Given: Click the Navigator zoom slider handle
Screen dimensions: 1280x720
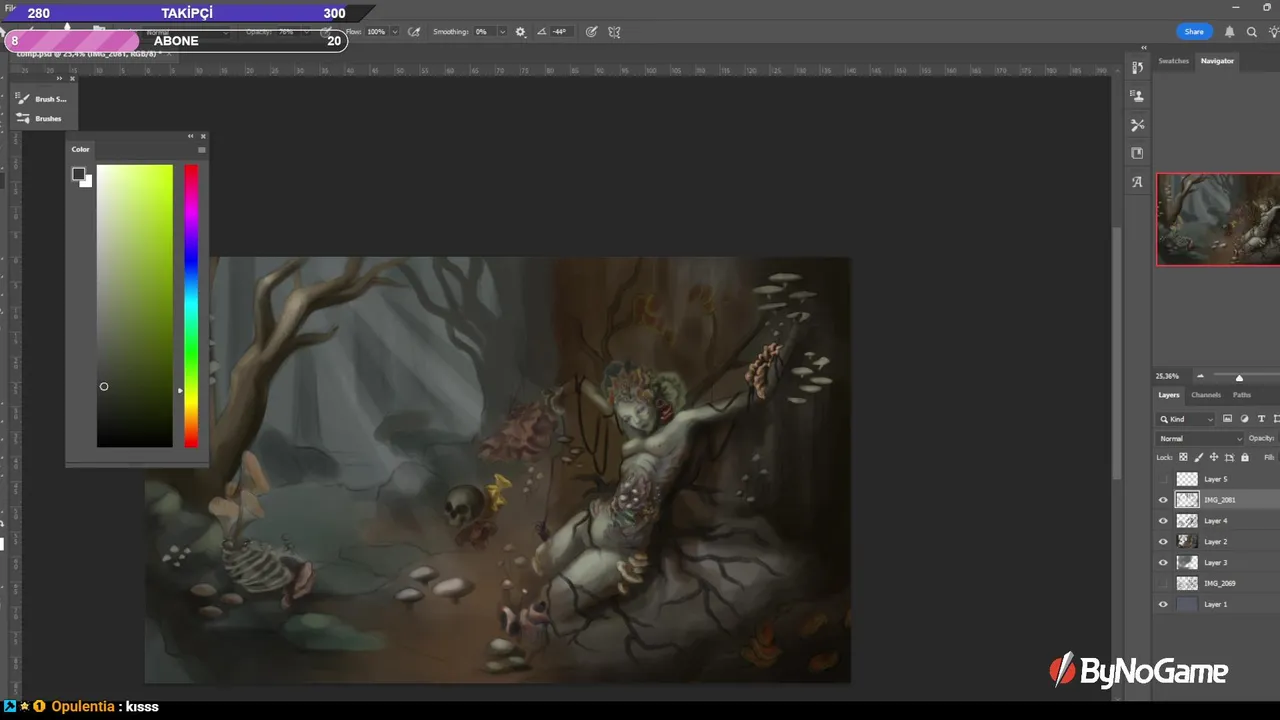Looking at the screenshot, I should (1239, 377).
